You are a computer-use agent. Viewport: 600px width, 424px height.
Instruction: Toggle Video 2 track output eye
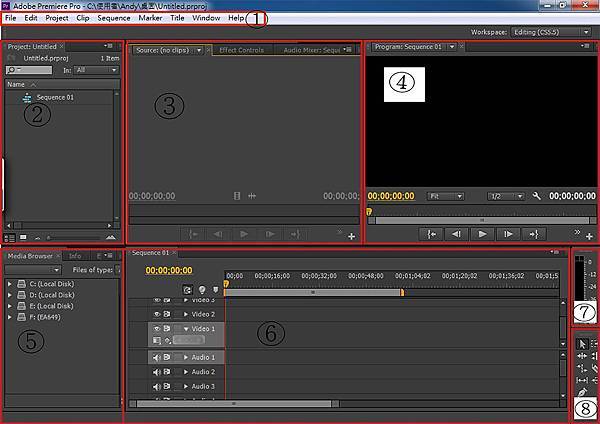click(x=157, y=314)
